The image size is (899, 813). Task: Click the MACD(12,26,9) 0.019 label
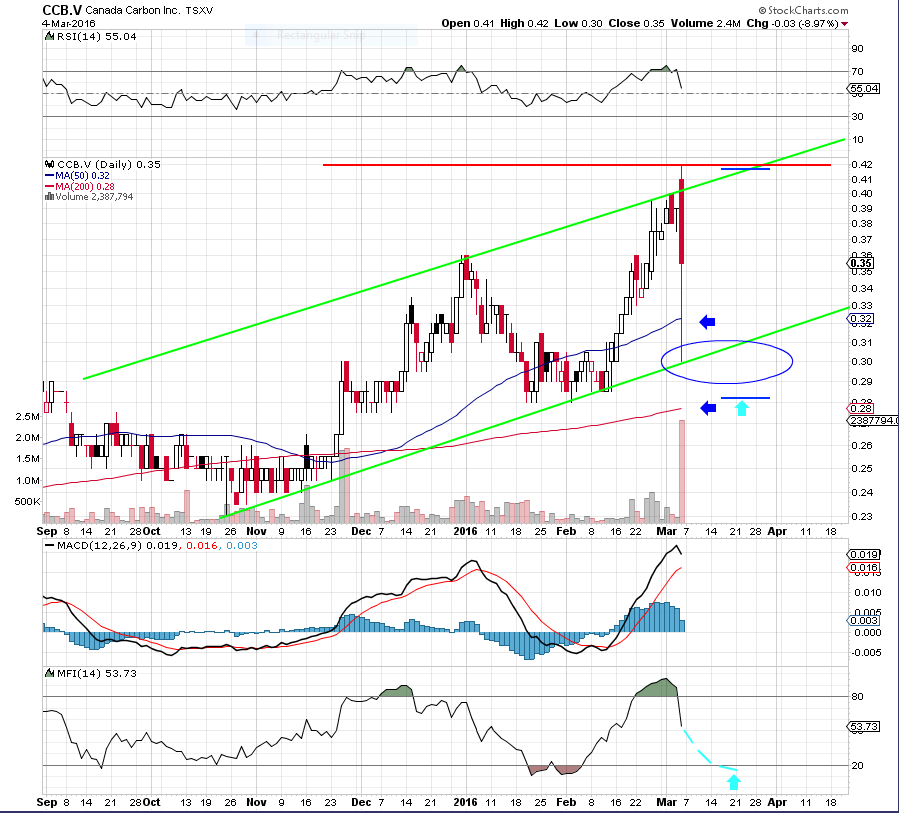tap(118, 545)
